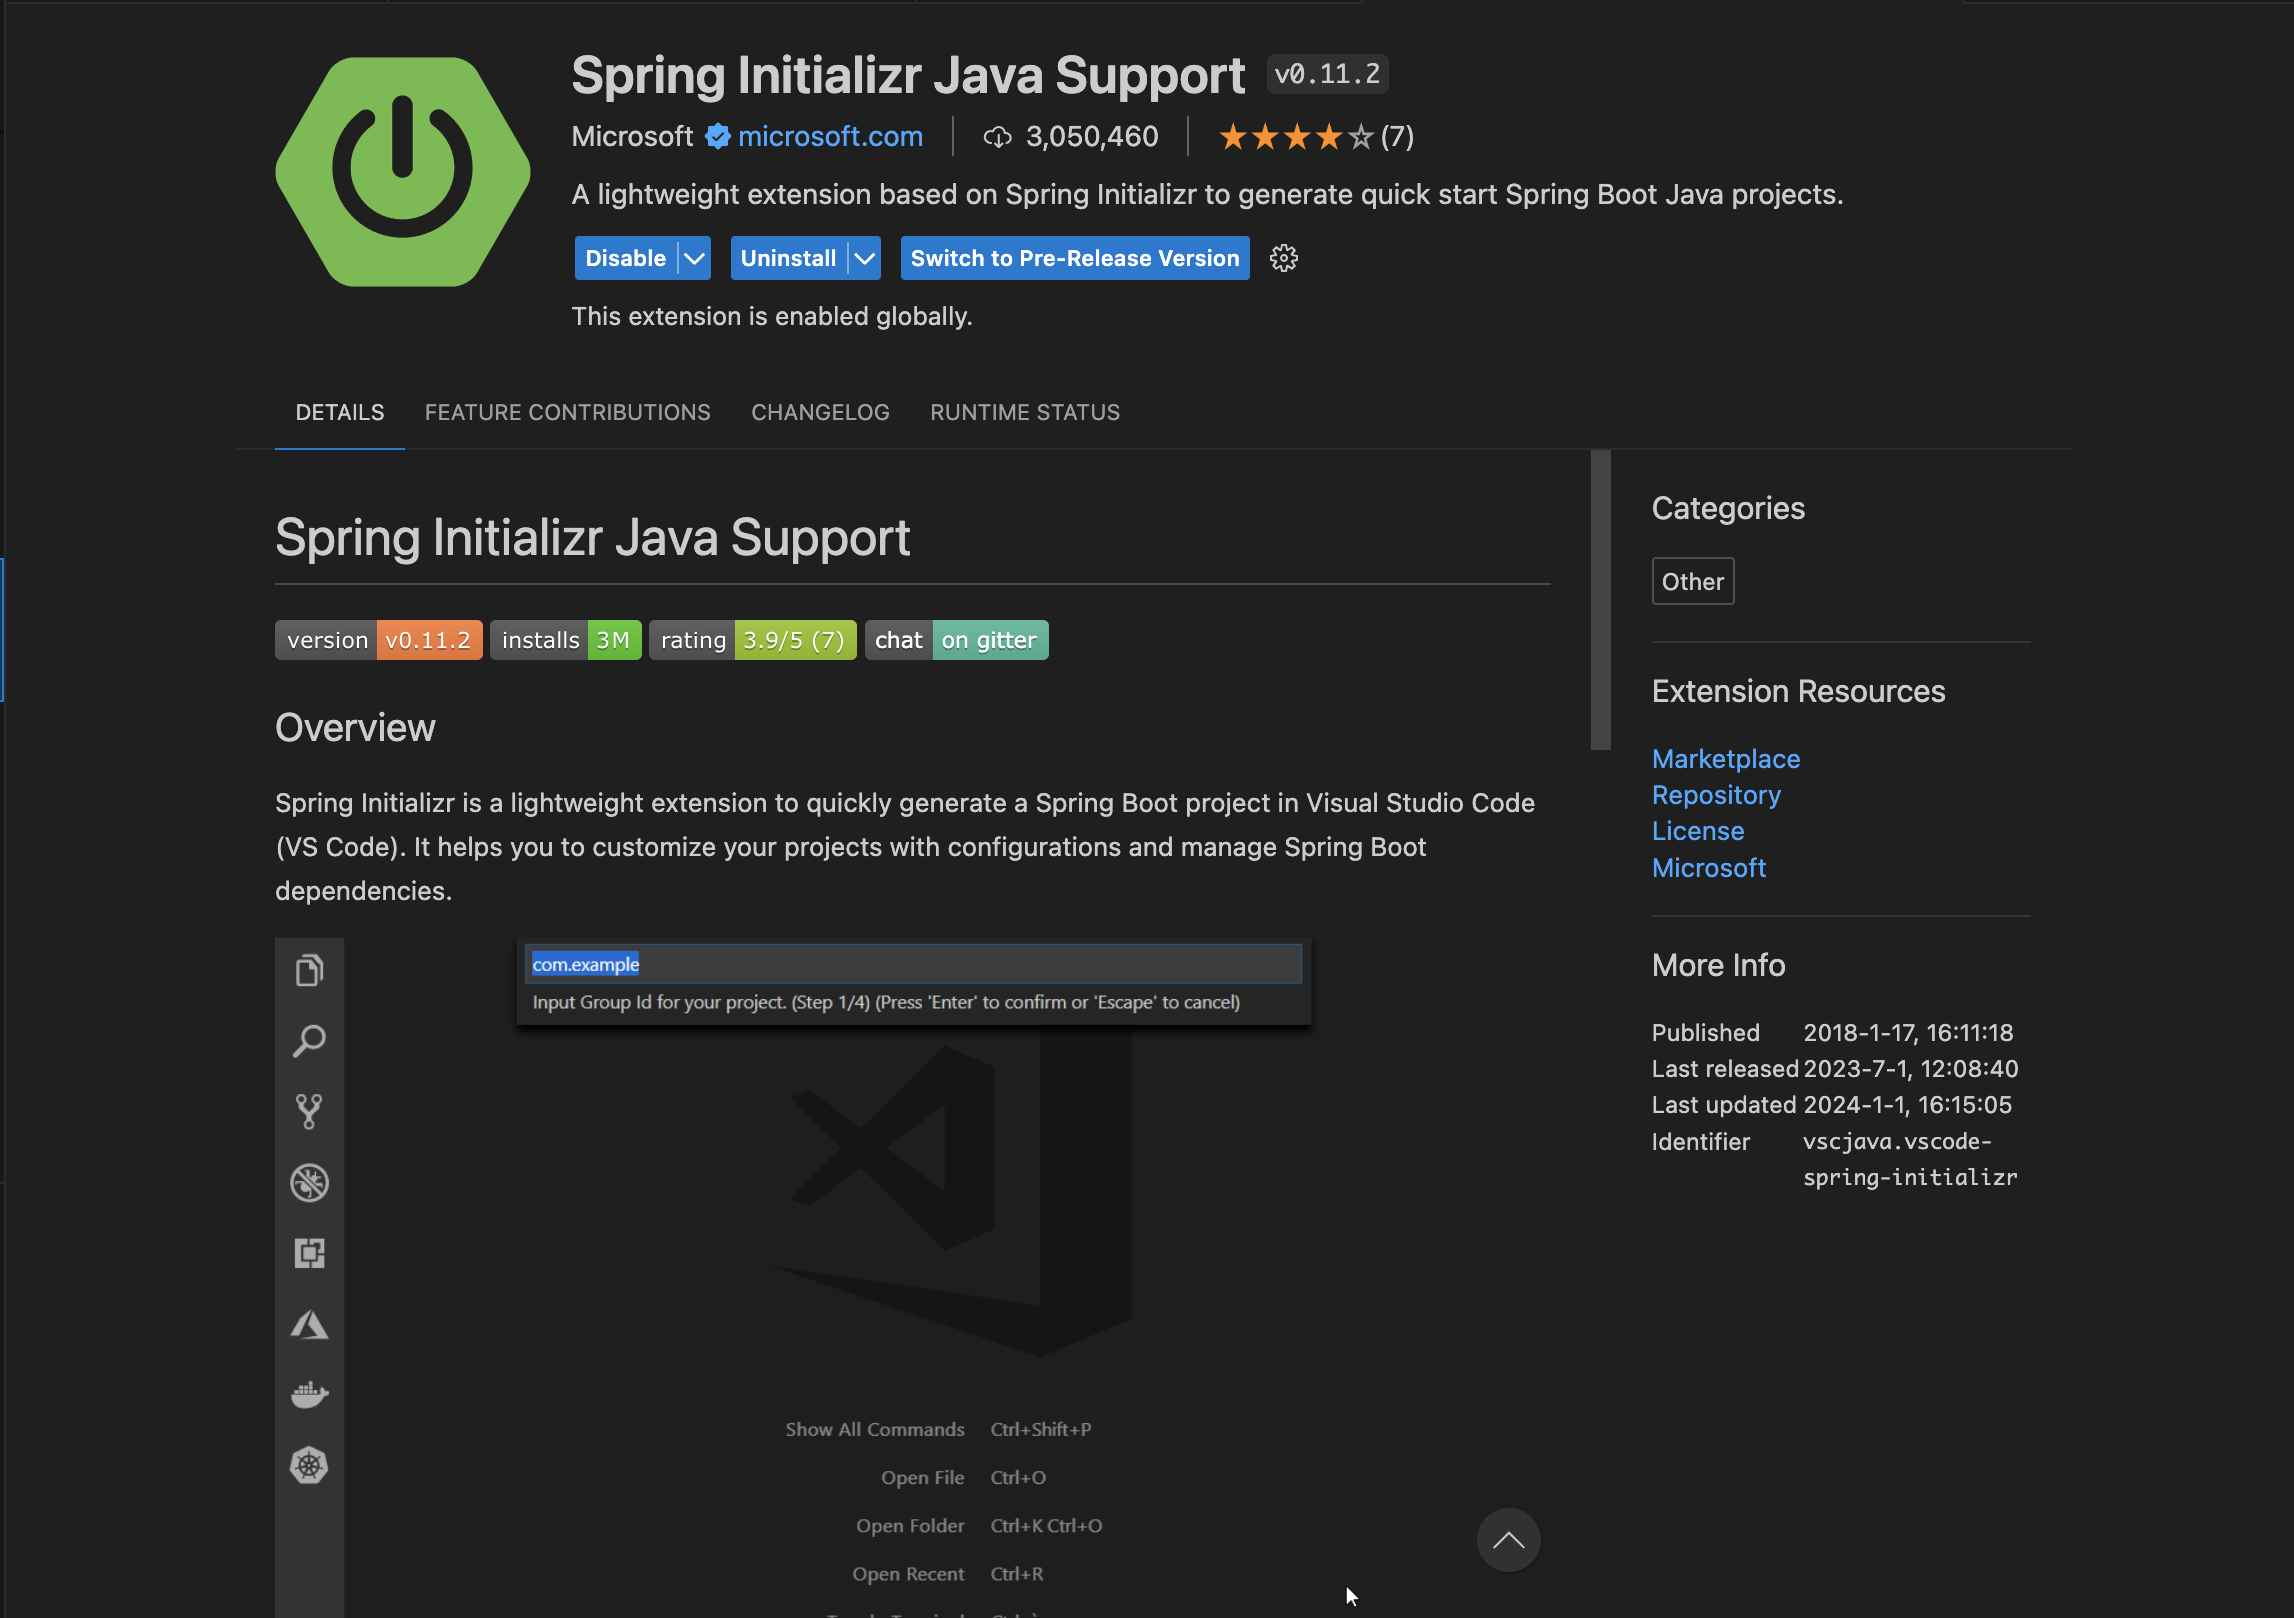Open the Settings gear beside Switch to Pre-Release

(1283, 258)
